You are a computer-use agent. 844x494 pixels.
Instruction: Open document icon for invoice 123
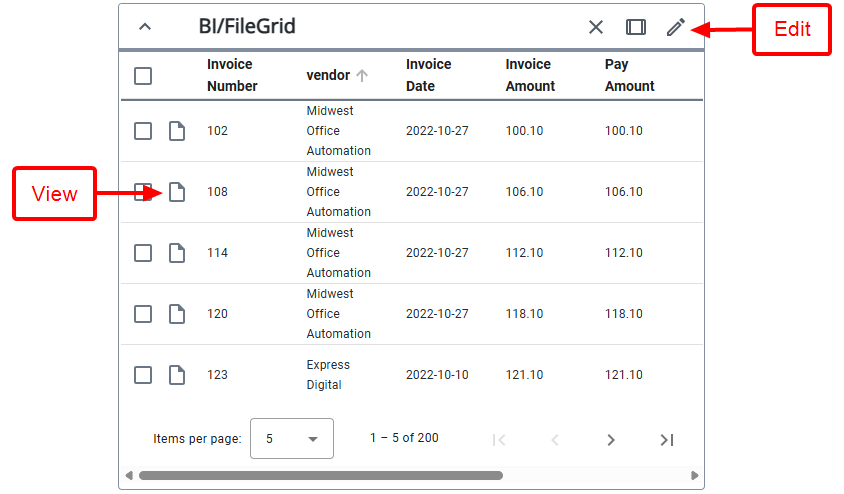tap(177, 375)
